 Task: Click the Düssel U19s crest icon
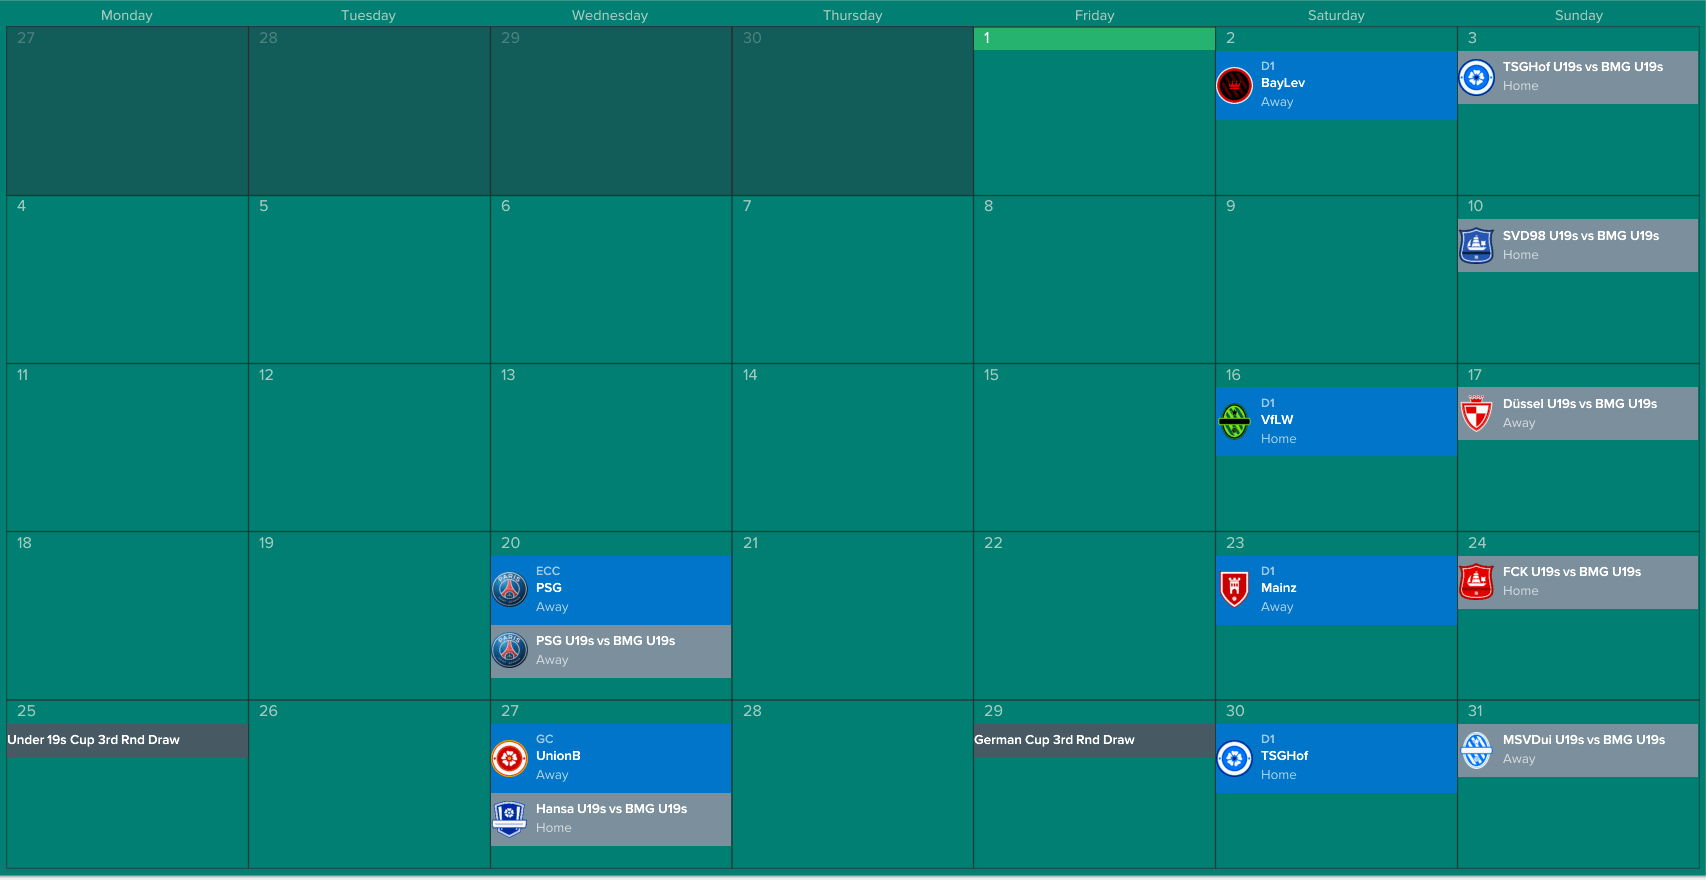[x=1477, y=414]
